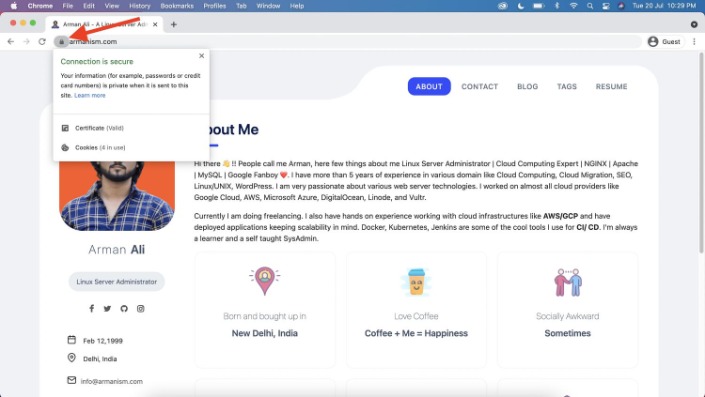Viewport: 705px width, 397px height.
Task: Click the Linux Server Administrator badge
Action: [116, 281]
